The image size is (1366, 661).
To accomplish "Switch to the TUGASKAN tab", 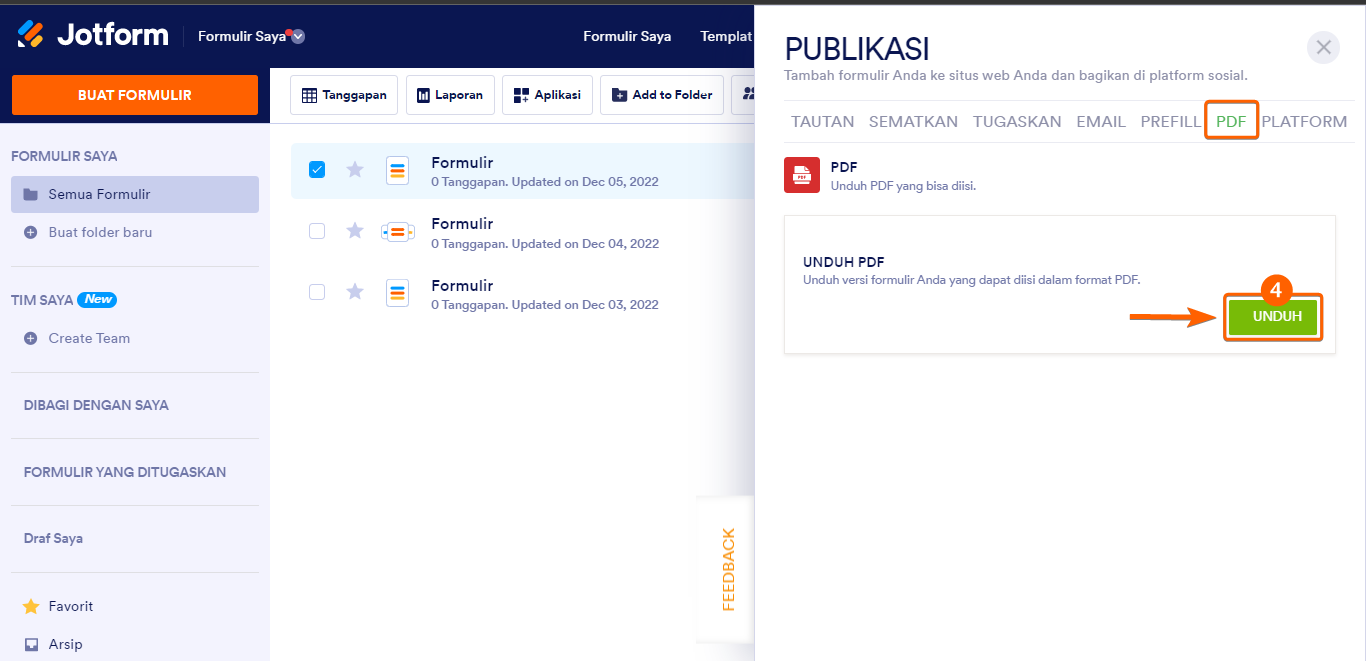I will (1017, 121).
